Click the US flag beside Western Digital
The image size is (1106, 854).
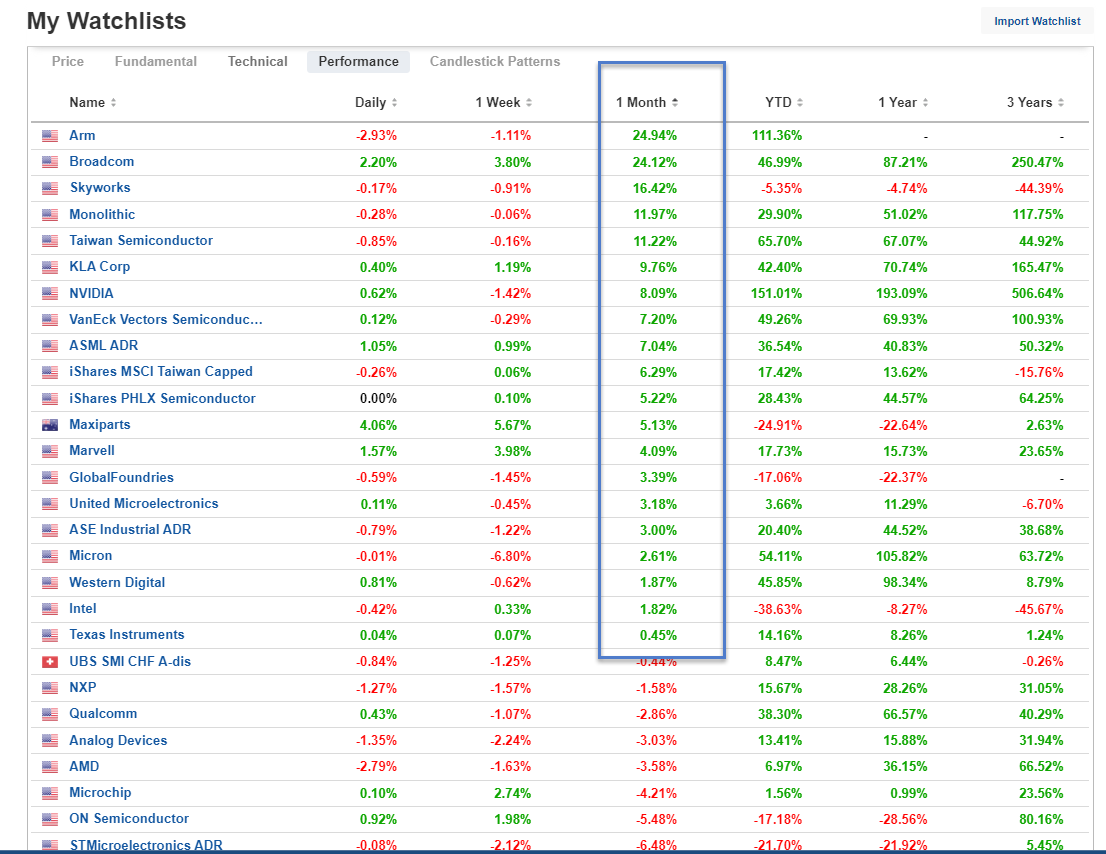[49, 583]
